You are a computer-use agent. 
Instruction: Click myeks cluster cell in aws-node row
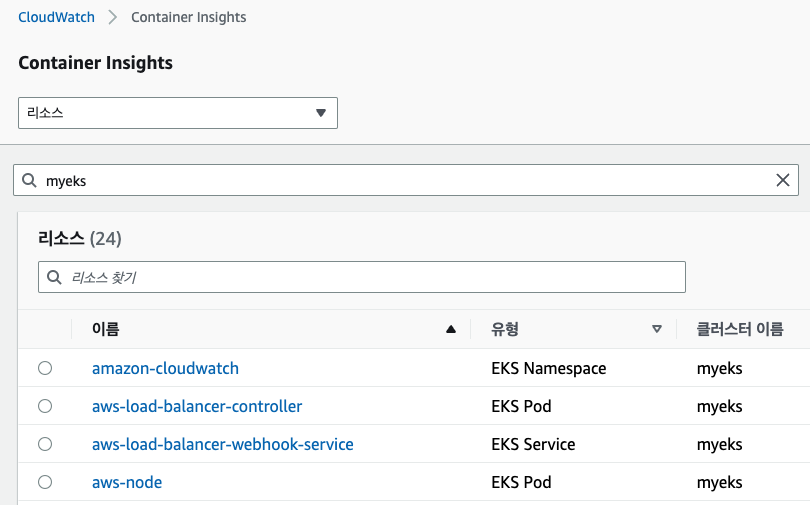click(x=720, y=483)
